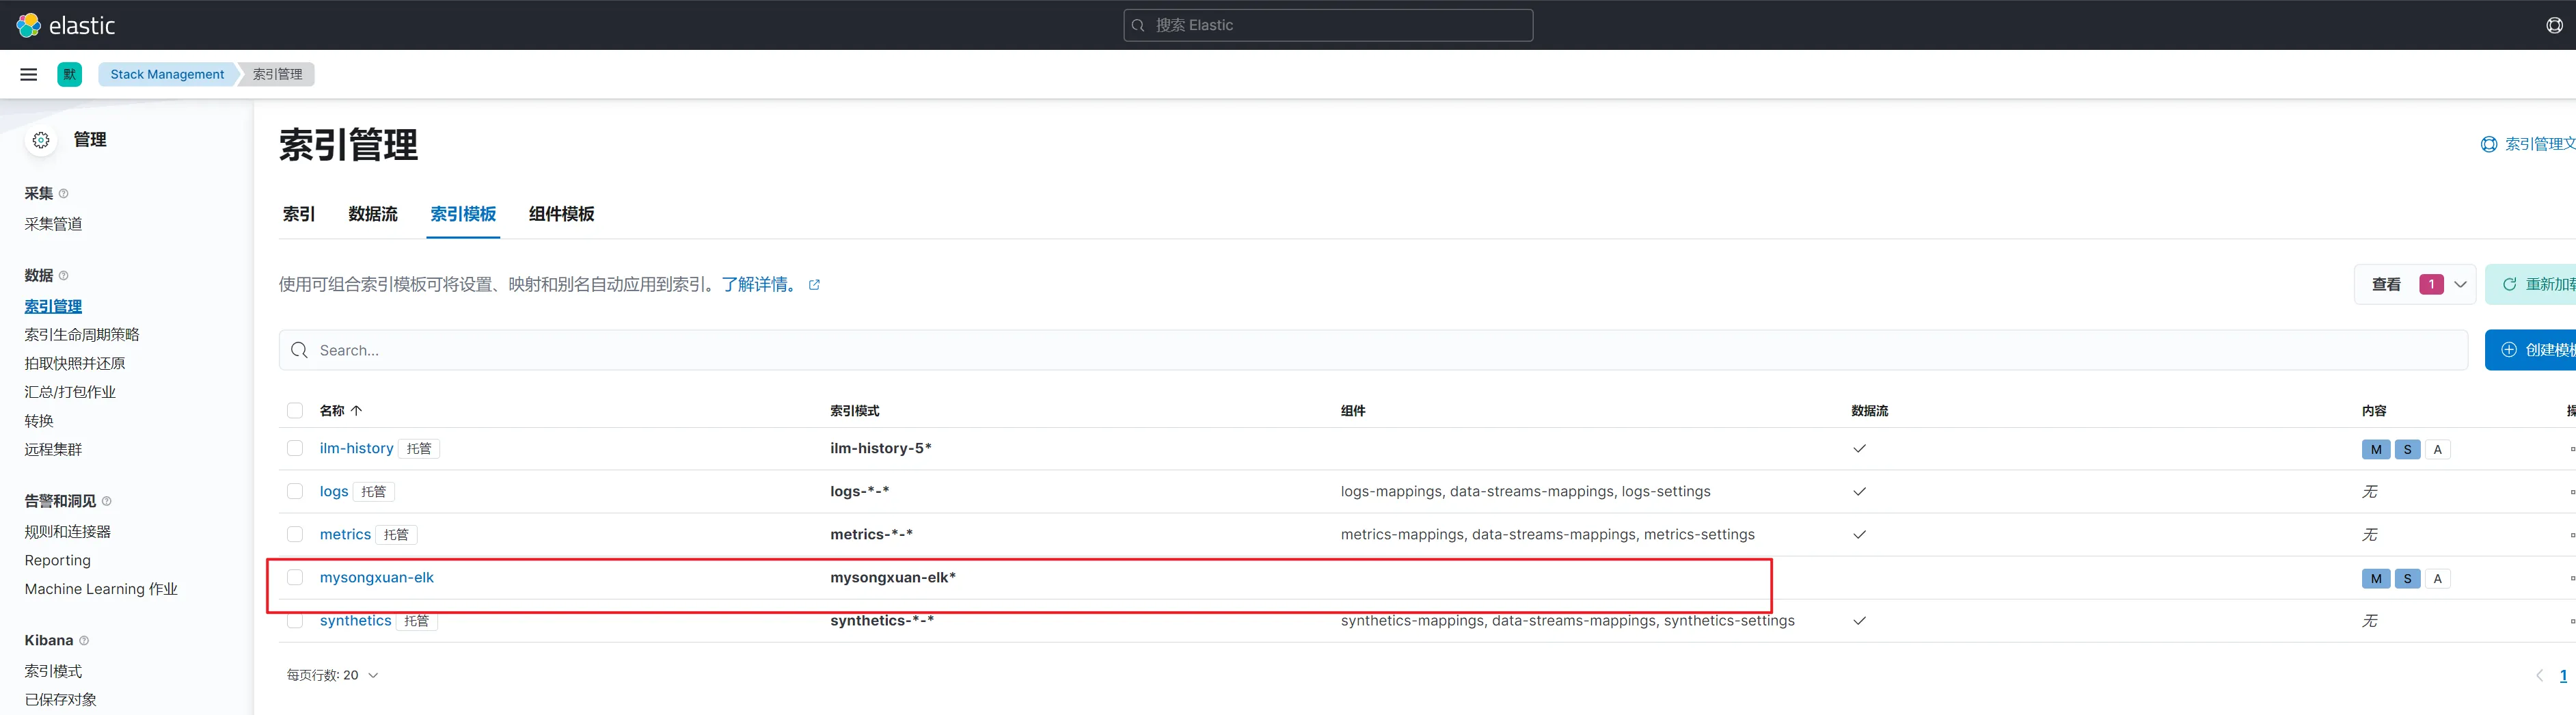Click the Elastic logo in header
The width and height of the screenshot is (2576, 715).
tap(66, 25)
